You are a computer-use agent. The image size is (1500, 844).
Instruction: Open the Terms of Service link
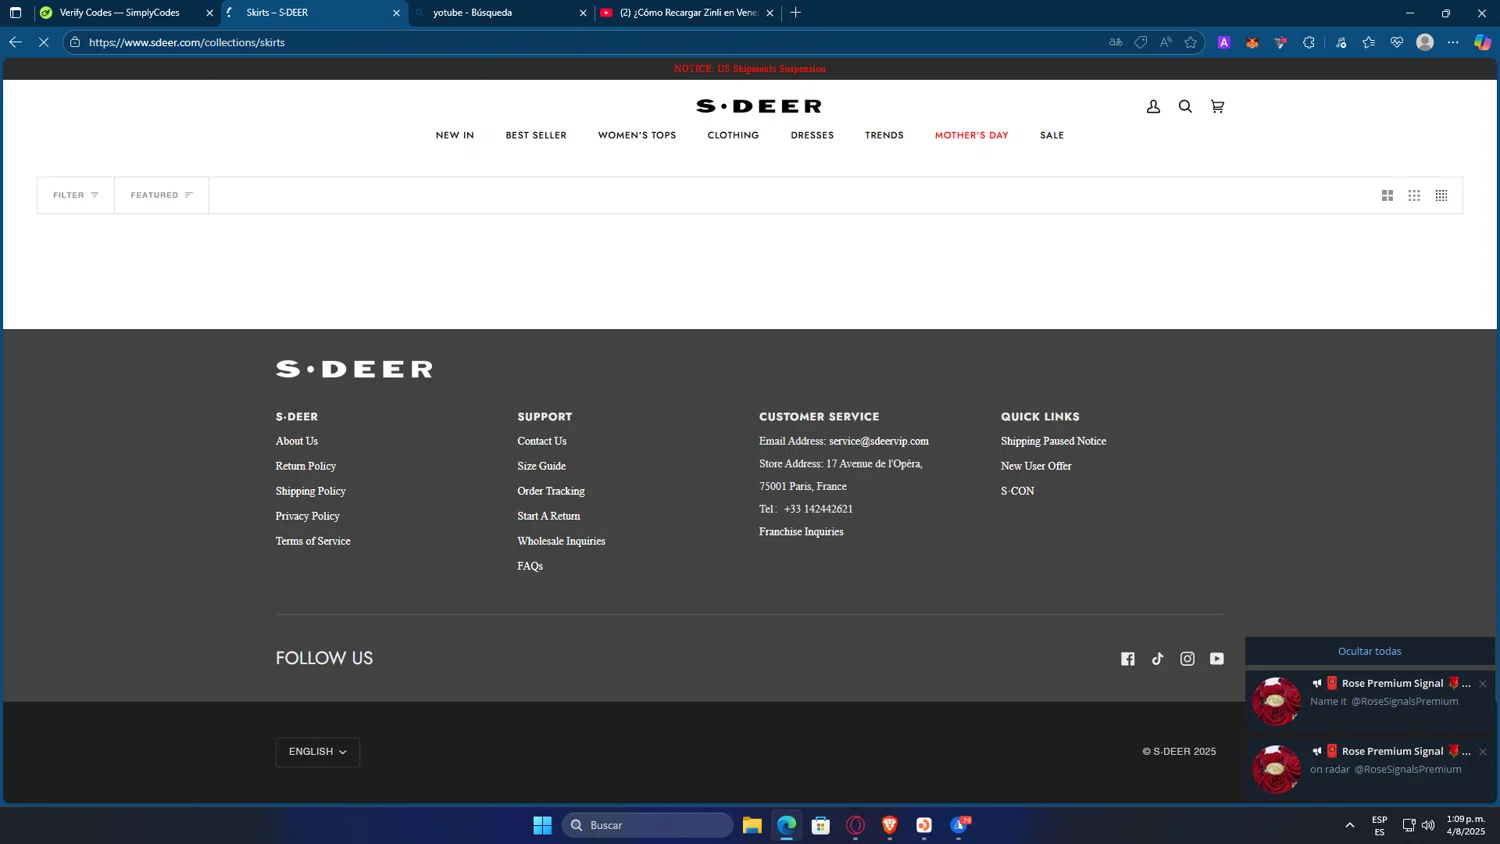point(313,541)
